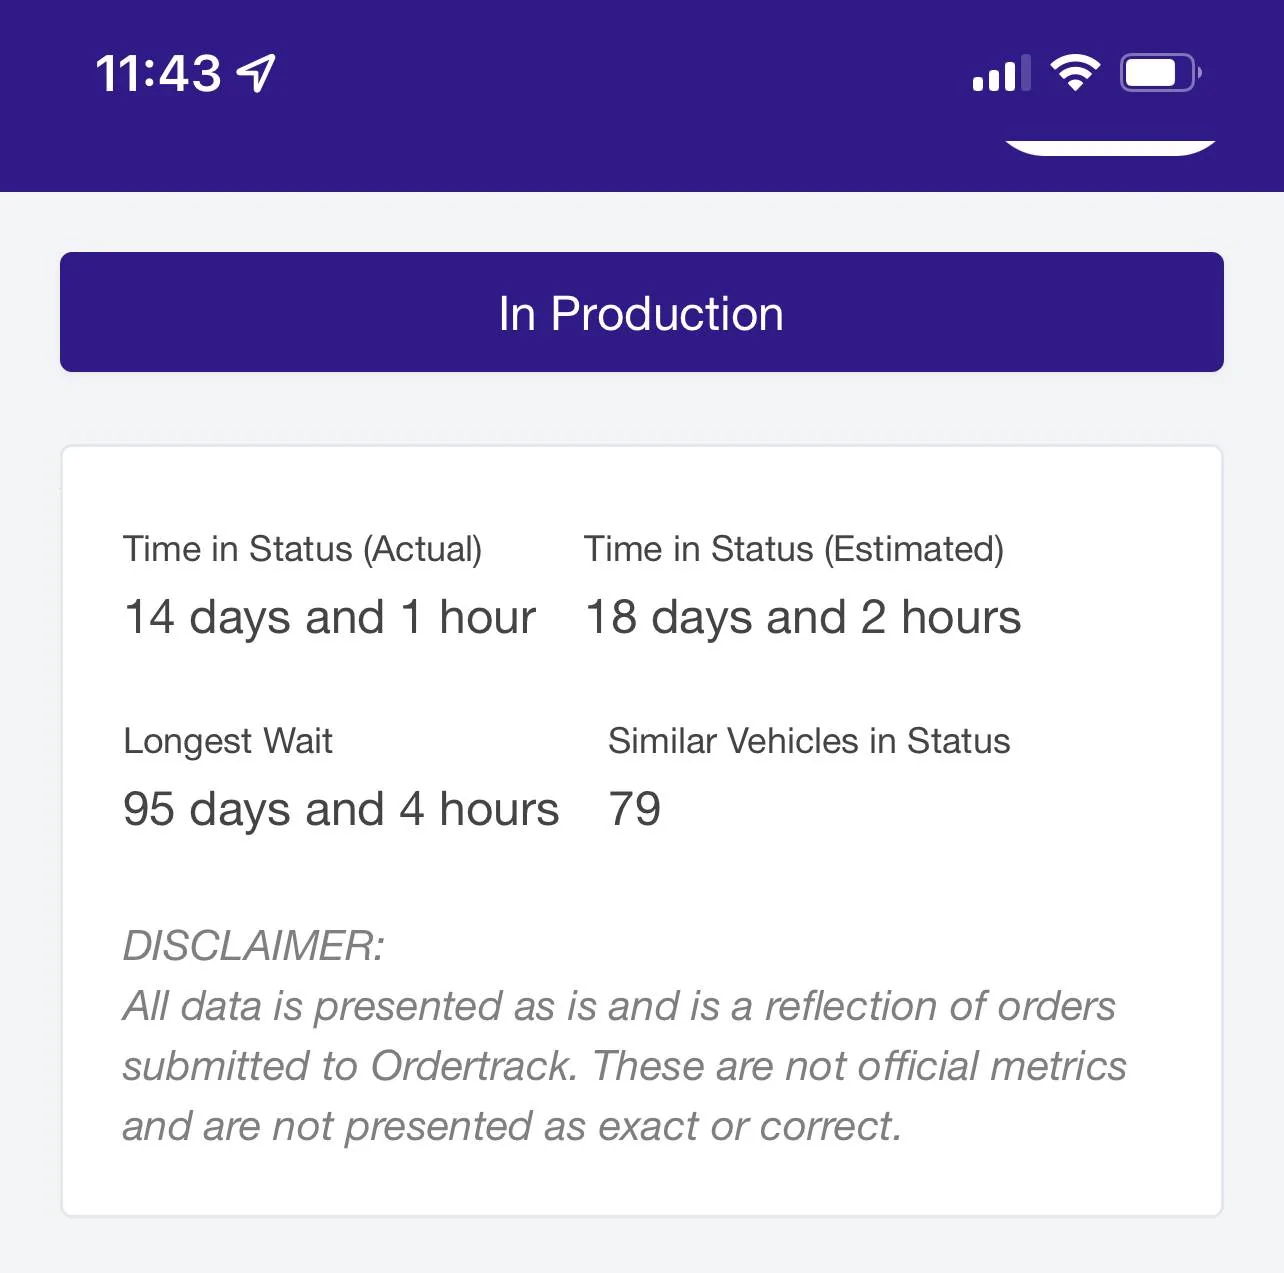Tap the DISCLAIMER heading
The width and height of the screenshot is (1284, 1273).
253,945
